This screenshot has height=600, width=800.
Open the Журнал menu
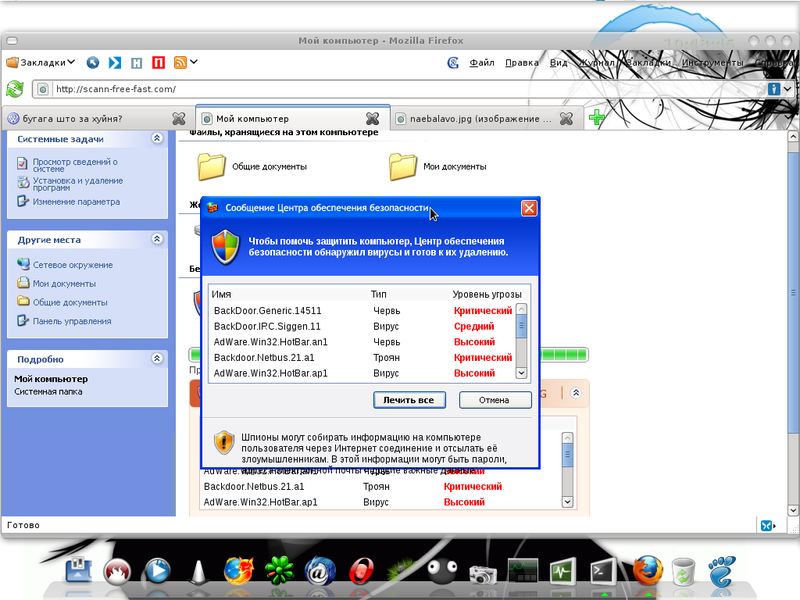point(596,62)
